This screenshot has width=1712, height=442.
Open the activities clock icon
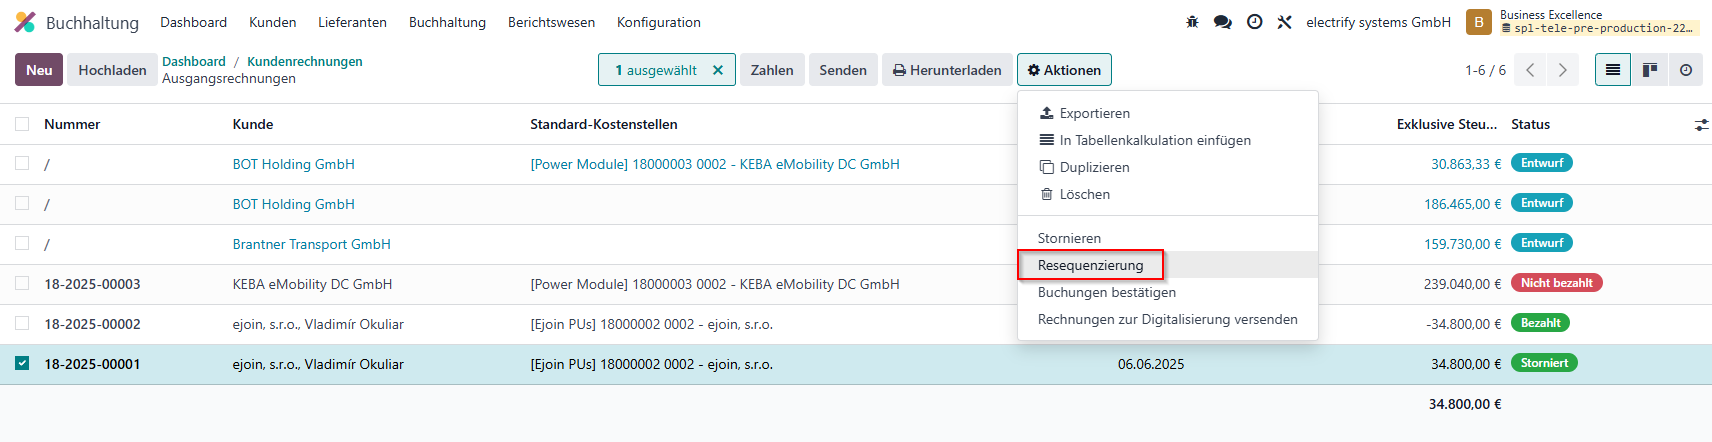coord(1255,22)
